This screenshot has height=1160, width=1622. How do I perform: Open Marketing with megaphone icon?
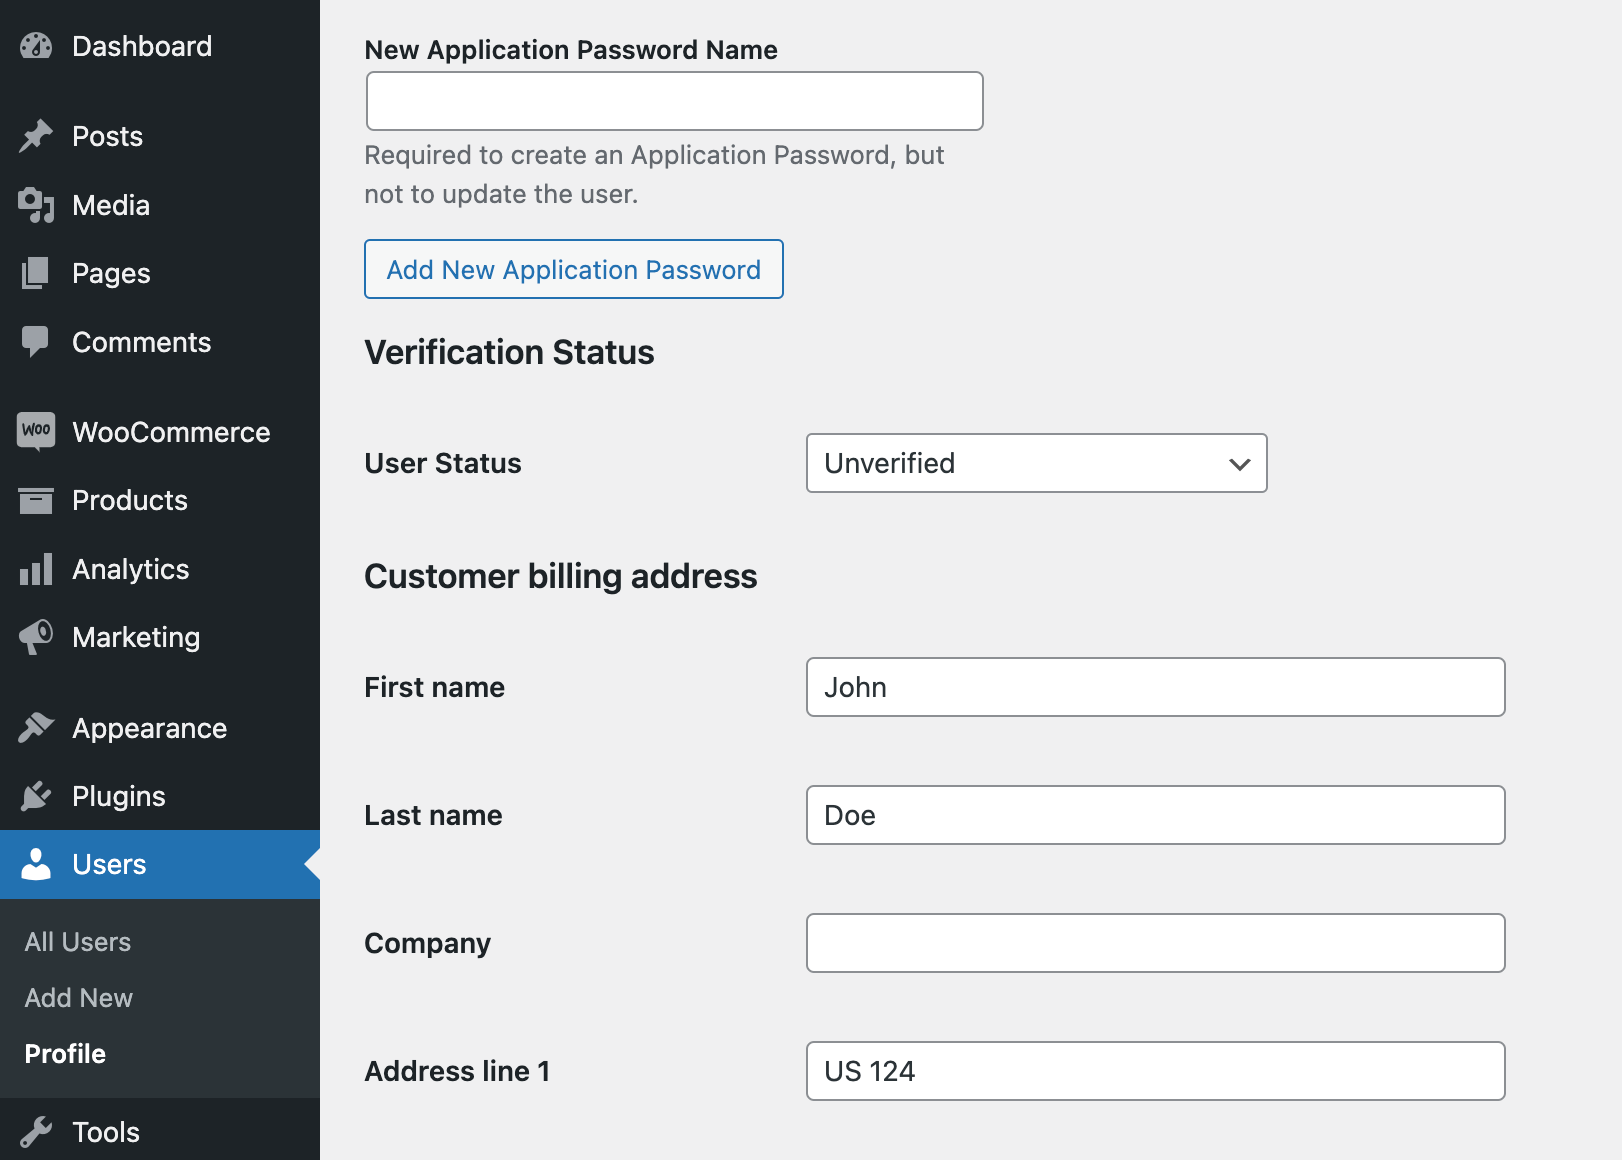(35, 637)
